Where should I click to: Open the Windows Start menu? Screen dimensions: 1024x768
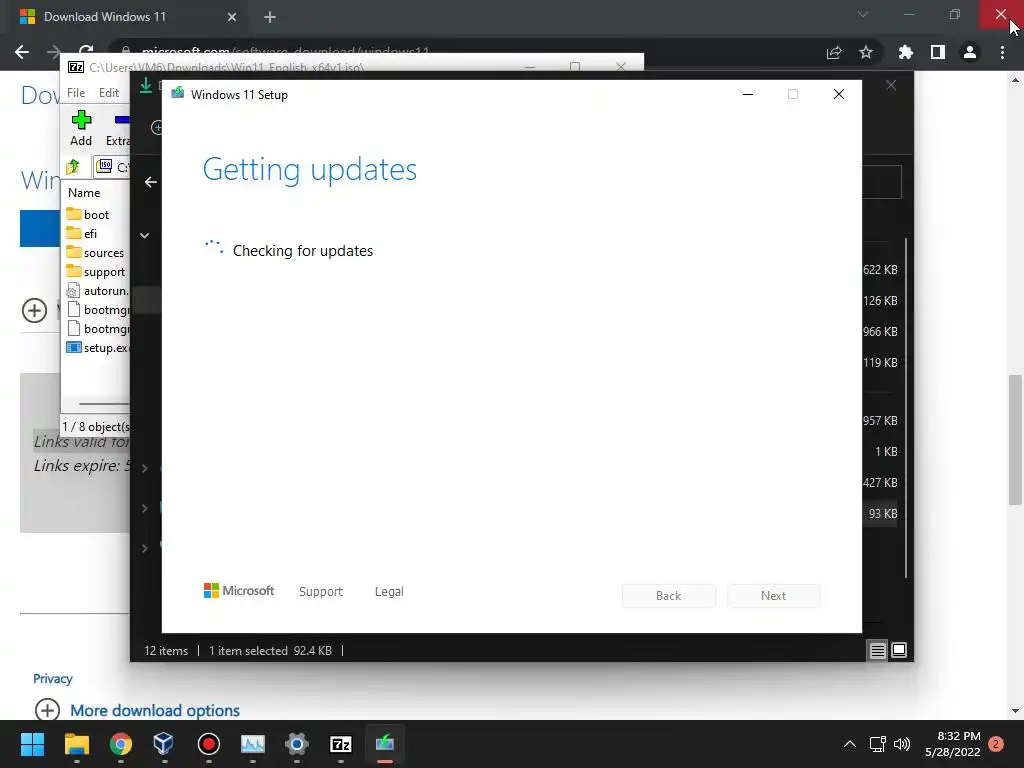coord(32,744)
